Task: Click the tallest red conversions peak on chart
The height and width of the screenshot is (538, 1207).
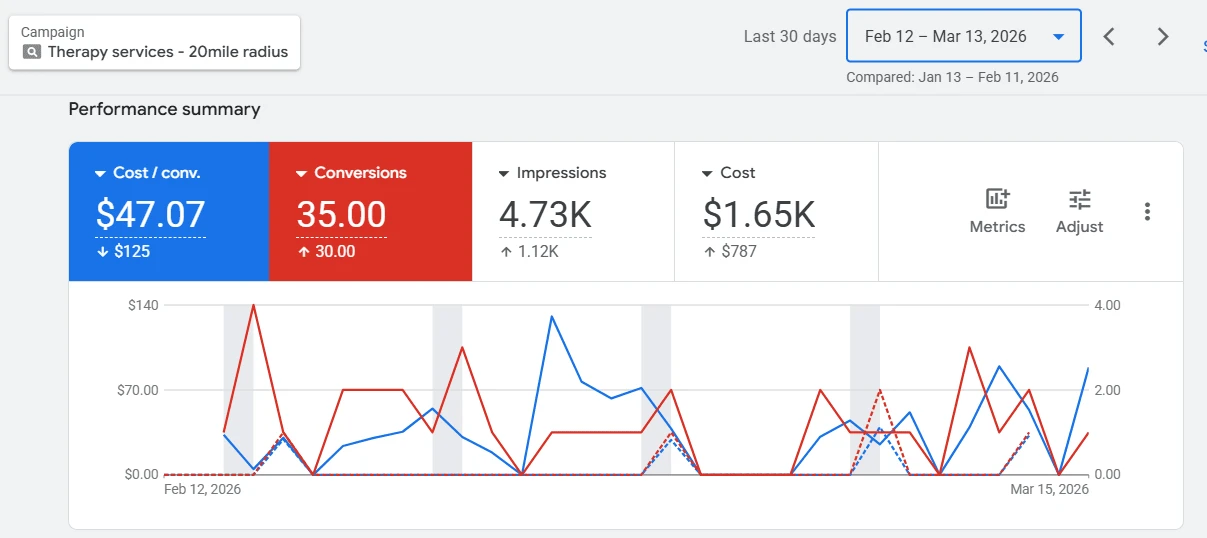Action: [x=253, y=305]
